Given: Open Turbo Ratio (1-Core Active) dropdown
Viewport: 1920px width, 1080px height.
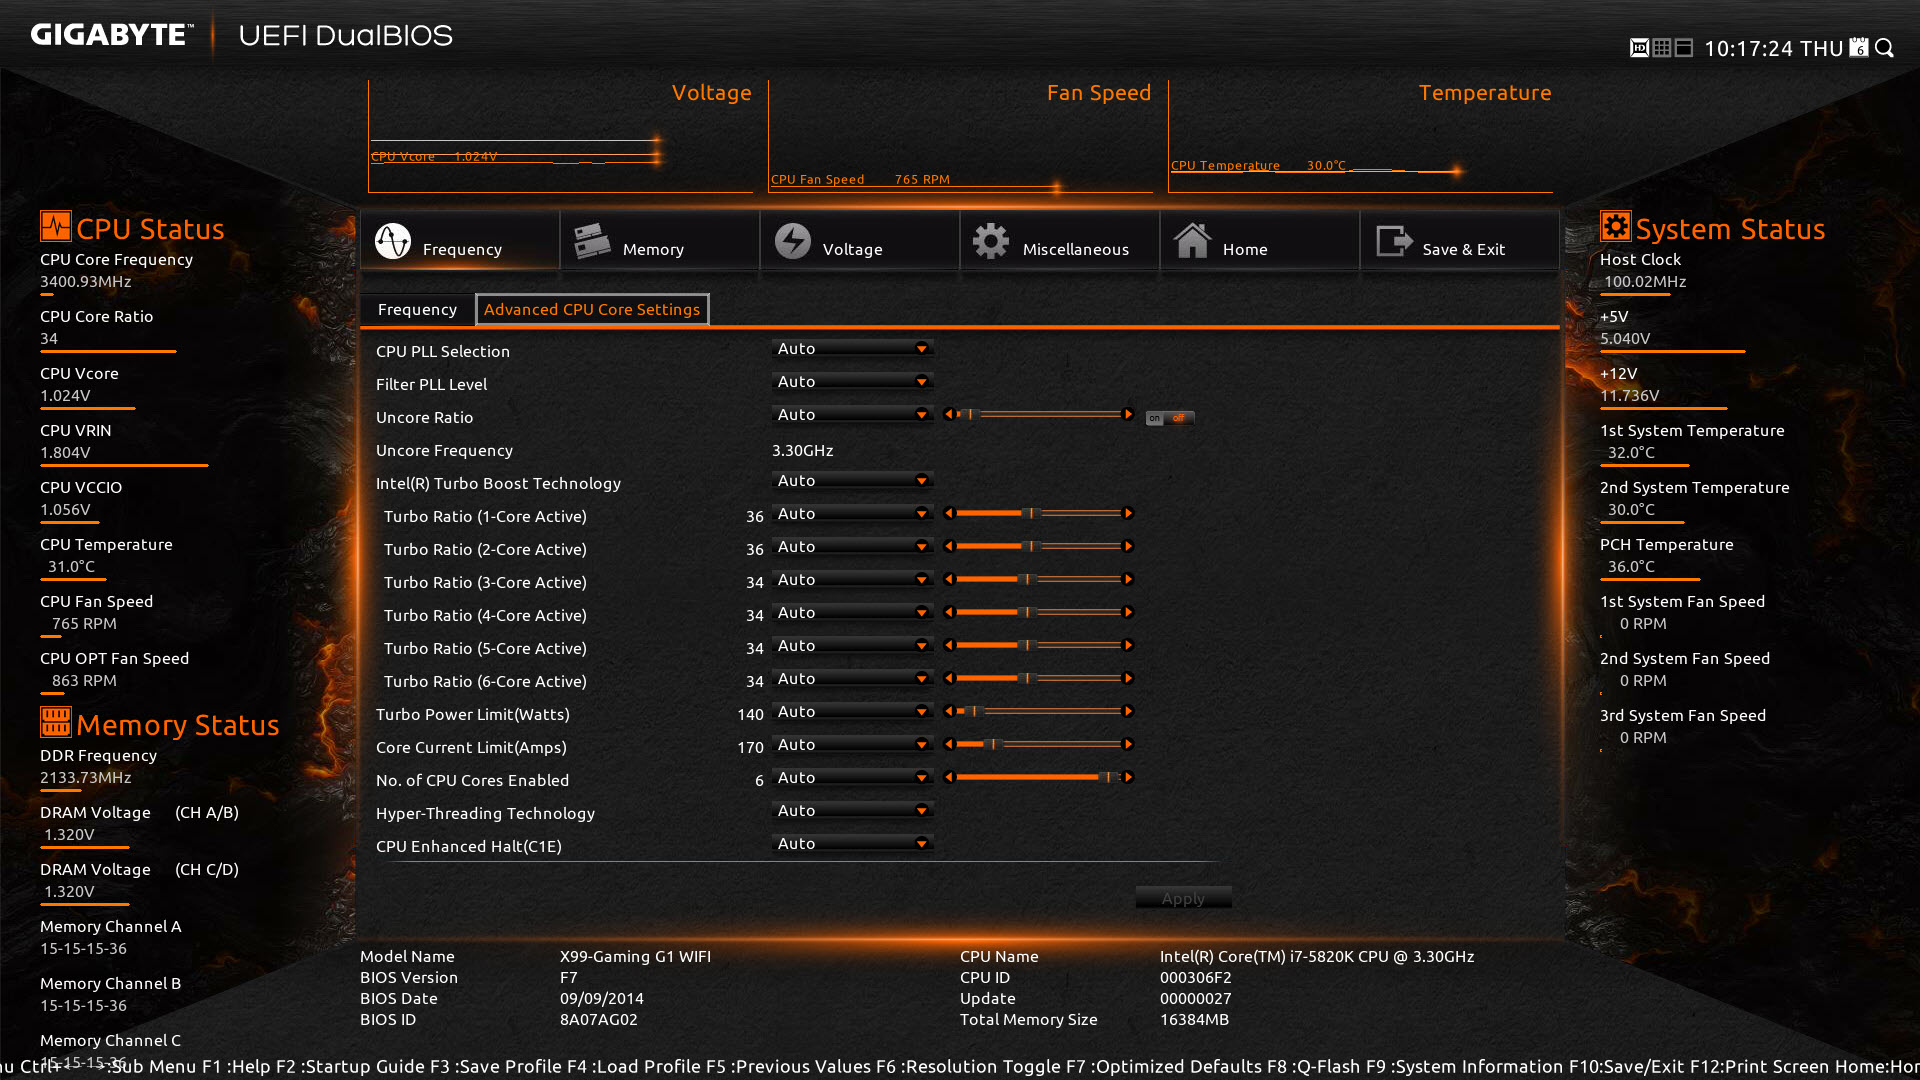Looking at the screenshot, I should pyautogui.click(x=852, y=513).
